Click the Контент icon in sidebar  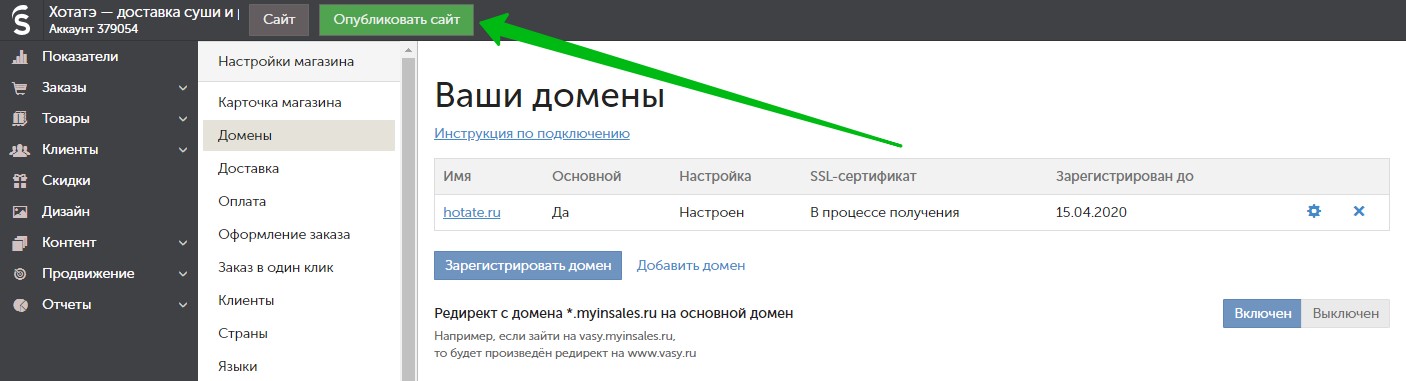(19, 243)
